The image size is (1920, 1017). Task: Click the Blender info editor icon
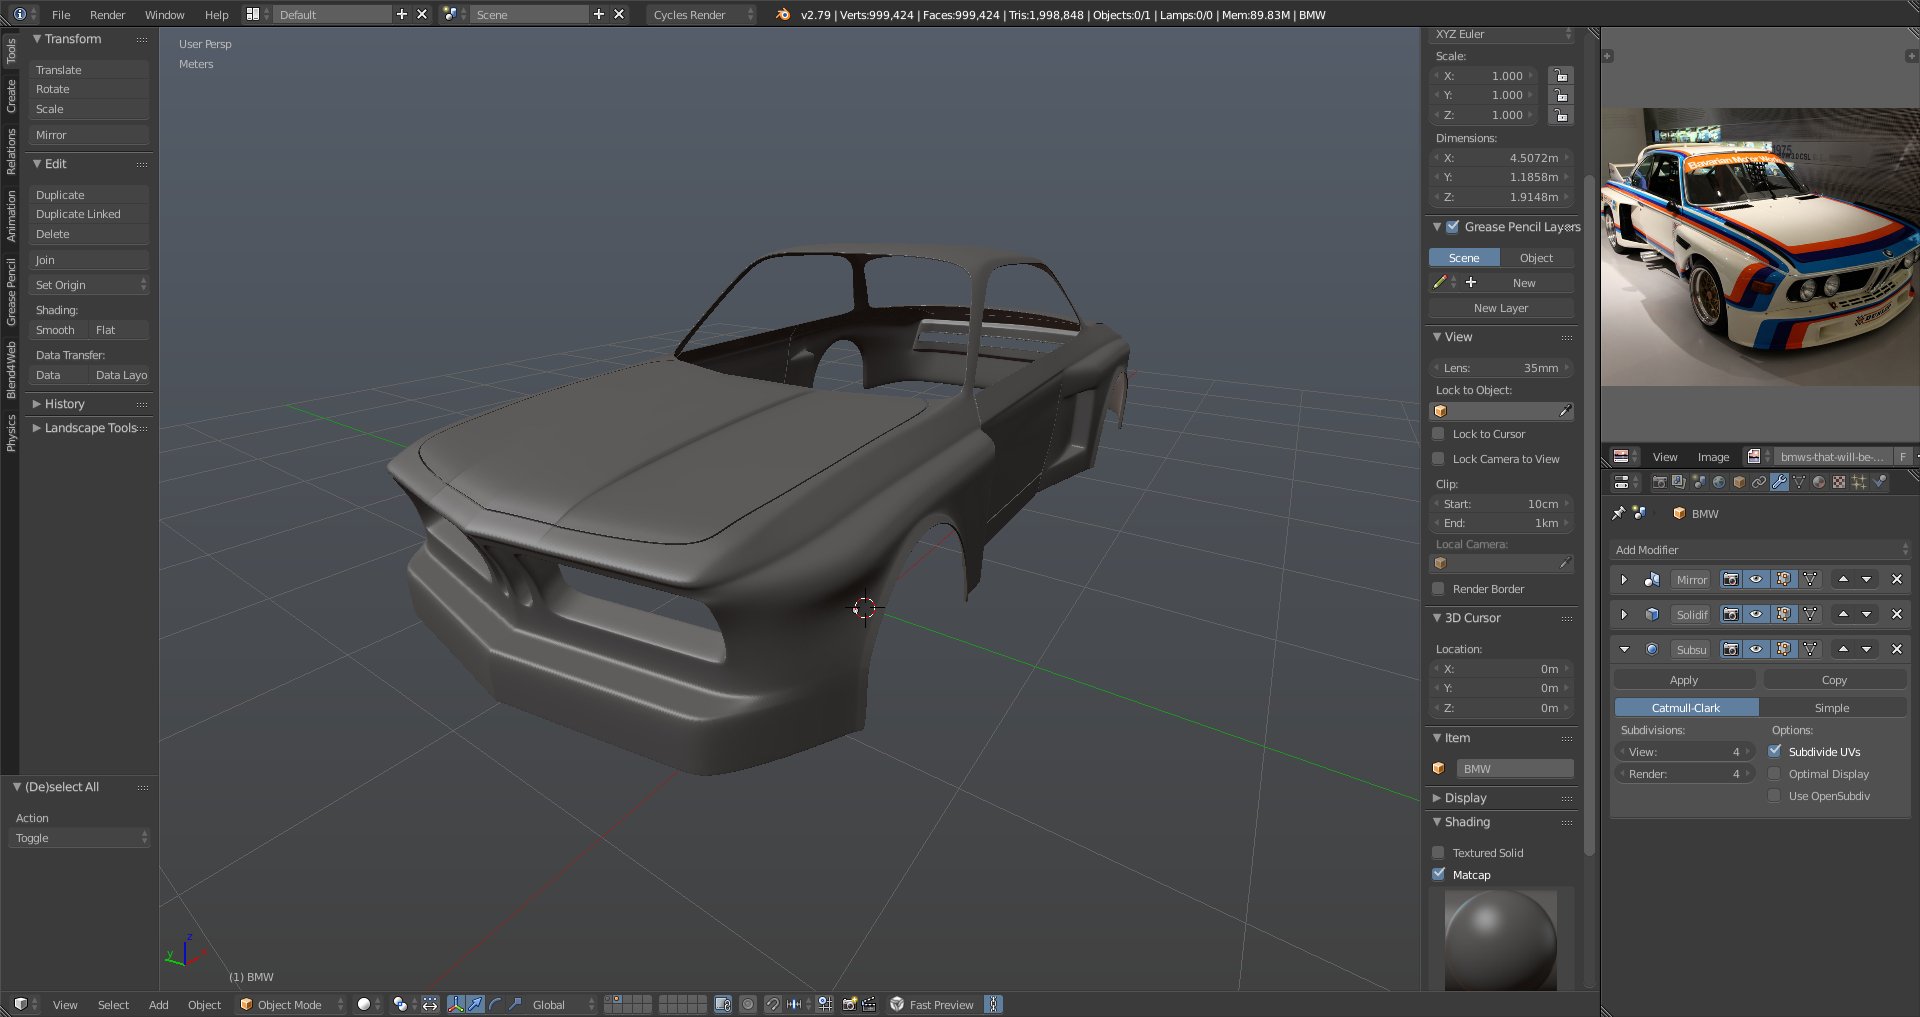(x=20, y=14)
